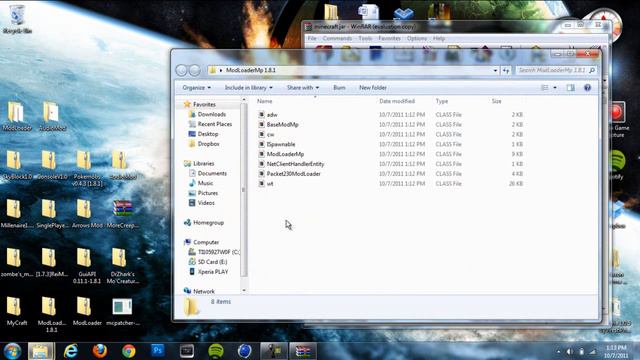The height and width of the screenshot is (360, 640).
Task: Open Spotify from the taskbar
Action: (x=216, y=351)
